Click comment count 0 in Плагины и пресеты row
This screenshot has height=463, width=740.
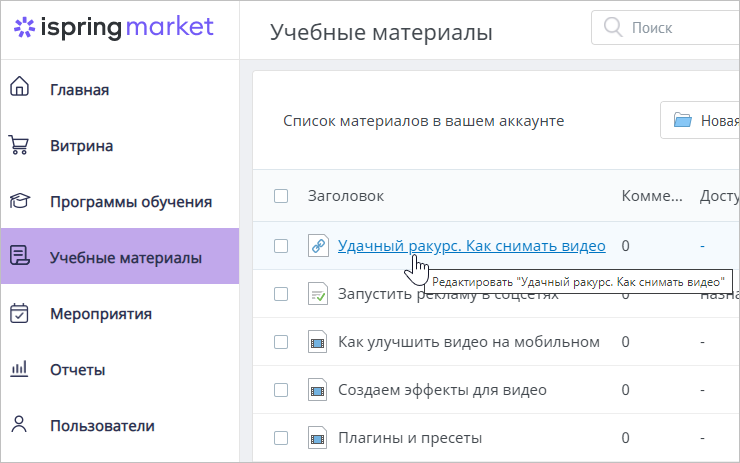pos(625,438)
